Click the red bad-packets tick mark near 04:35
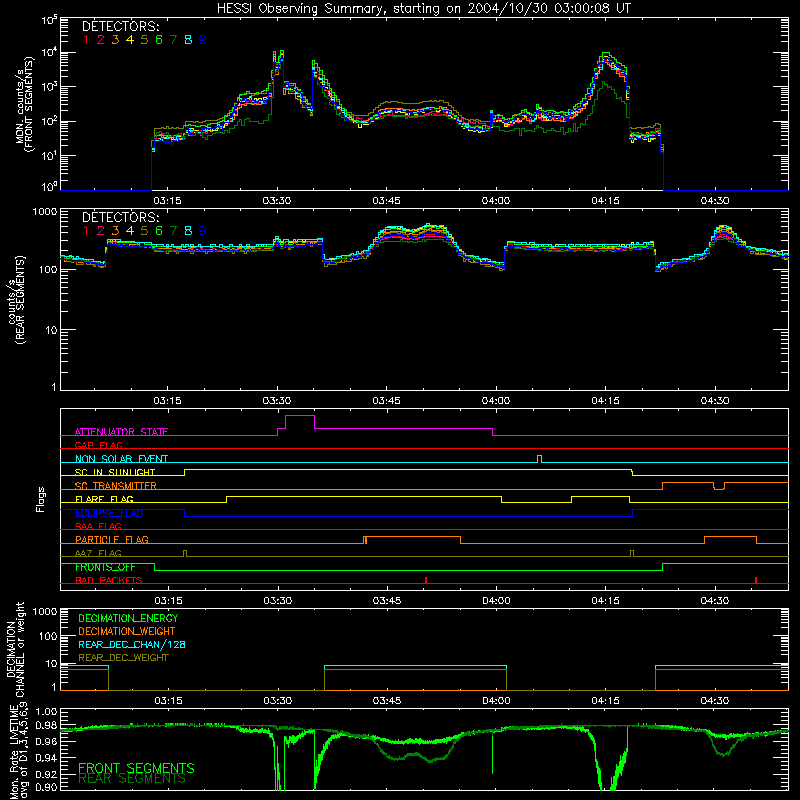This screenshot has width=800, height=800. click(756, 580)
